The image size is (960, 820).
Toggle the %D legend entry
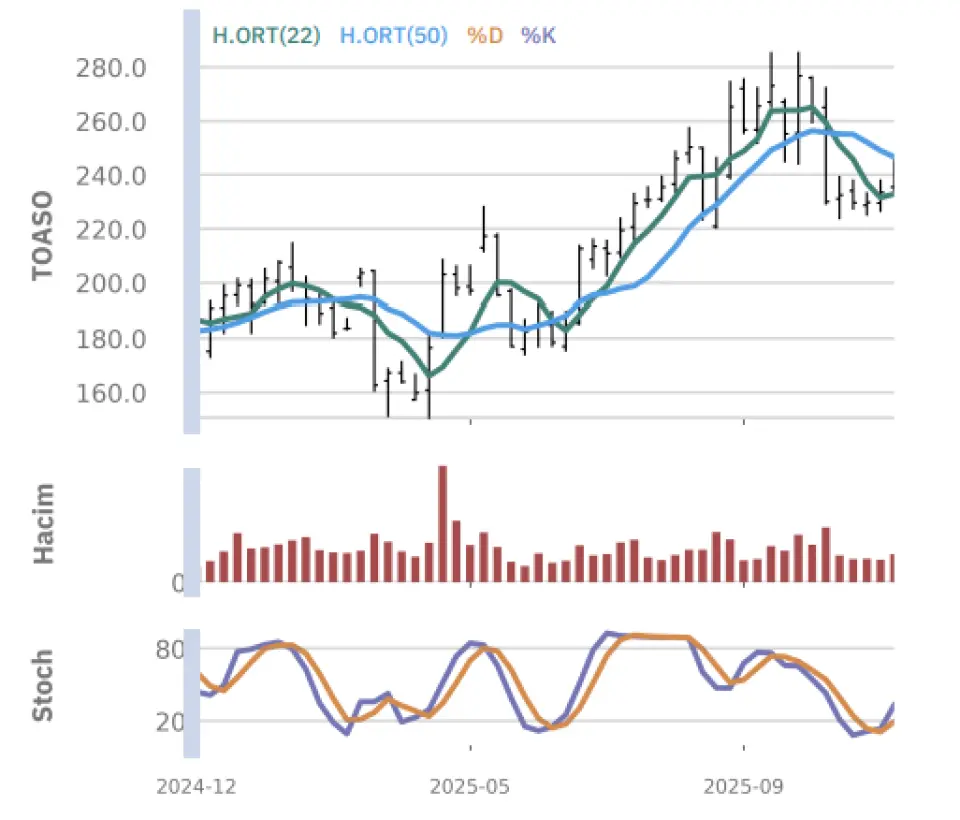coord(485,35)
